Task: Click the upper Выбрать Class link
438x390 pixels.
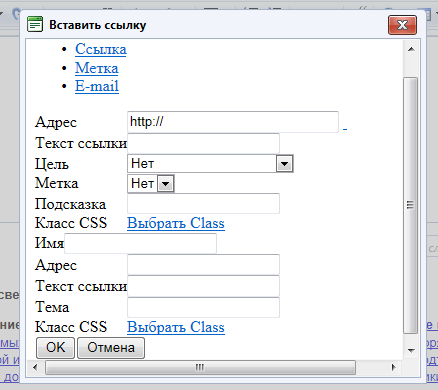Action: [176, 223]
